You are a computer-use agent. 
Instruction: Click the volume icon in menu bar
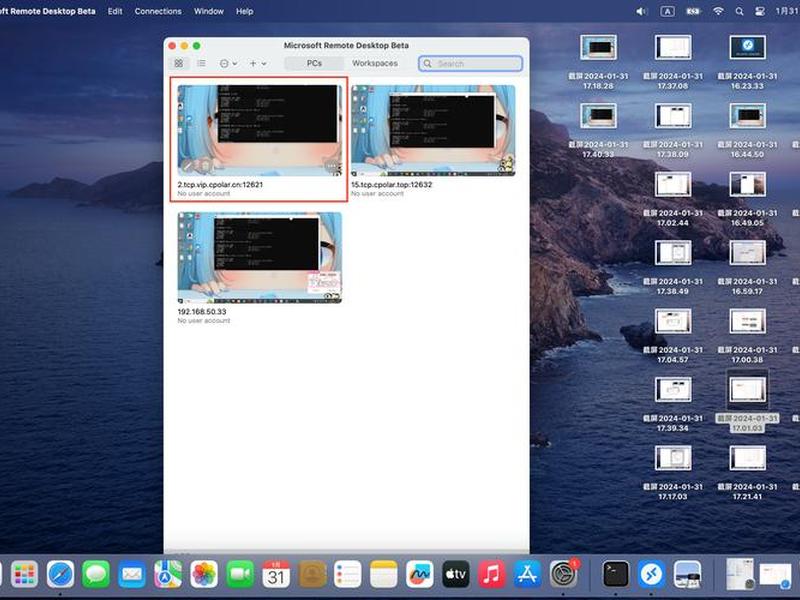click(641, 11)
